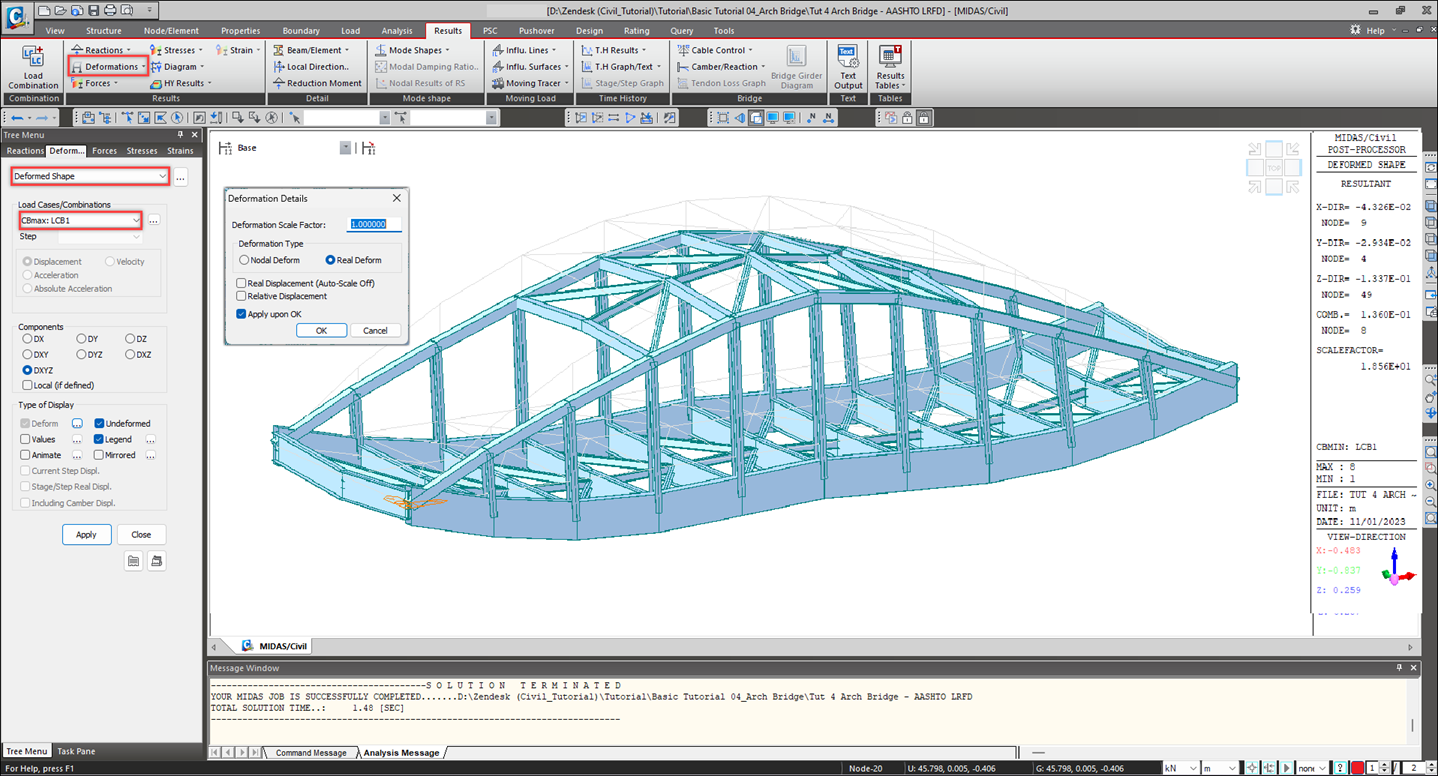Click the open file icon in title bar
The image size is (1438, 776).
tap(60, 10)
